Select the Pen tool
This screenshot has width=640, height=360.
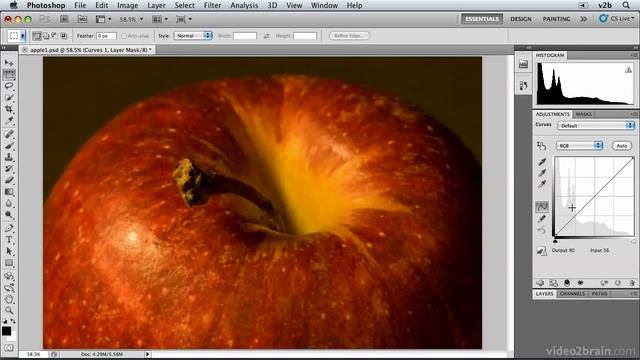(9, 228)
